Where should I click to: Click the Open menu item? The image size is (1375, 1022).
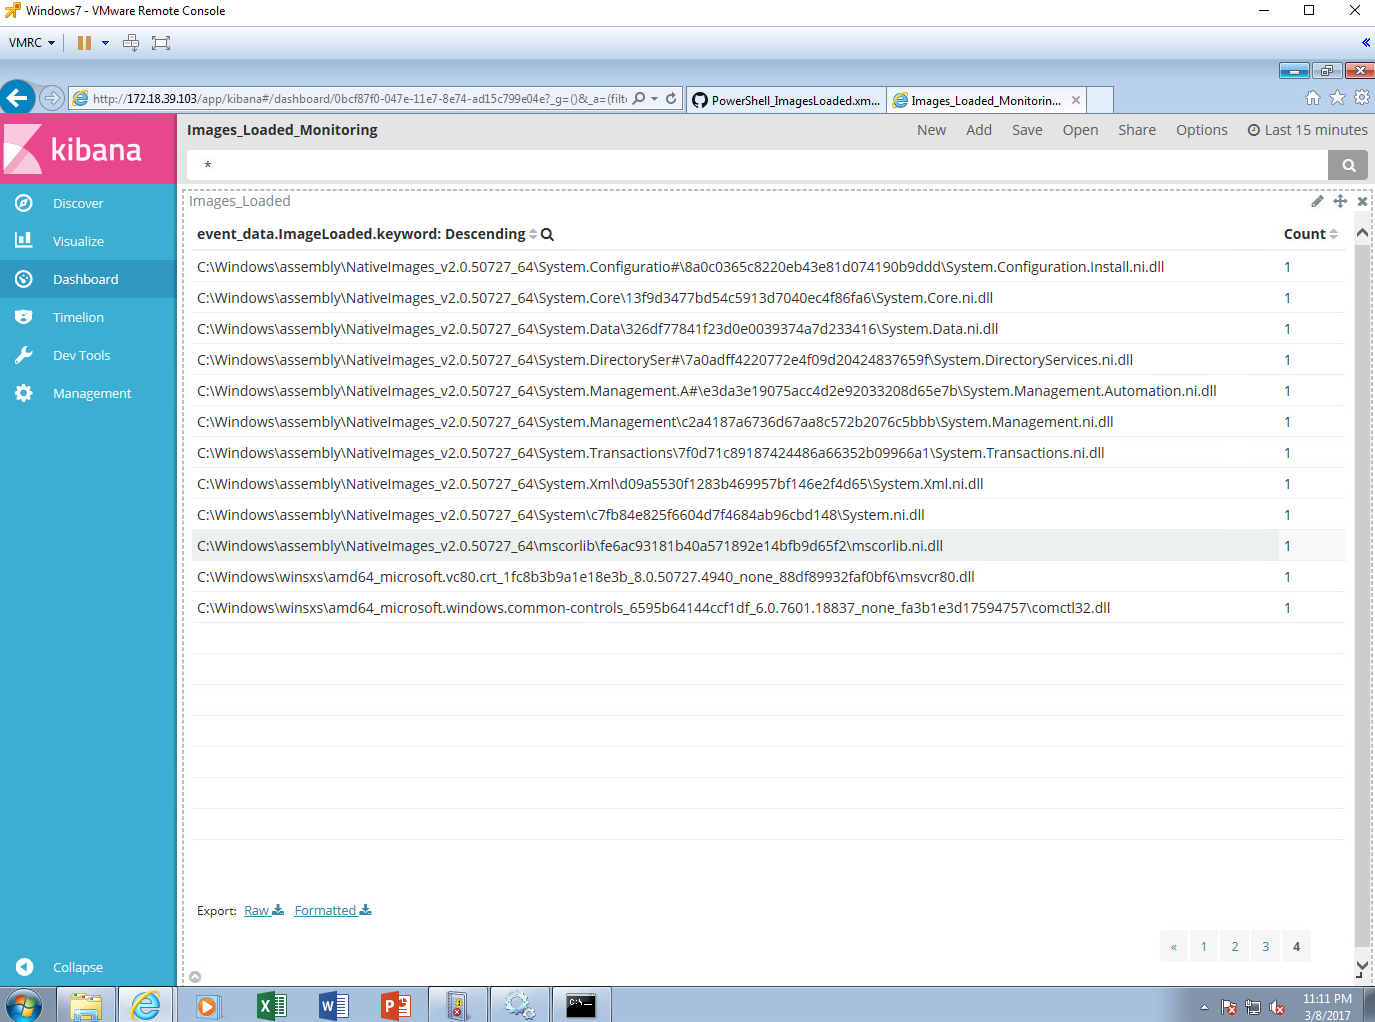pos(1080,130)
